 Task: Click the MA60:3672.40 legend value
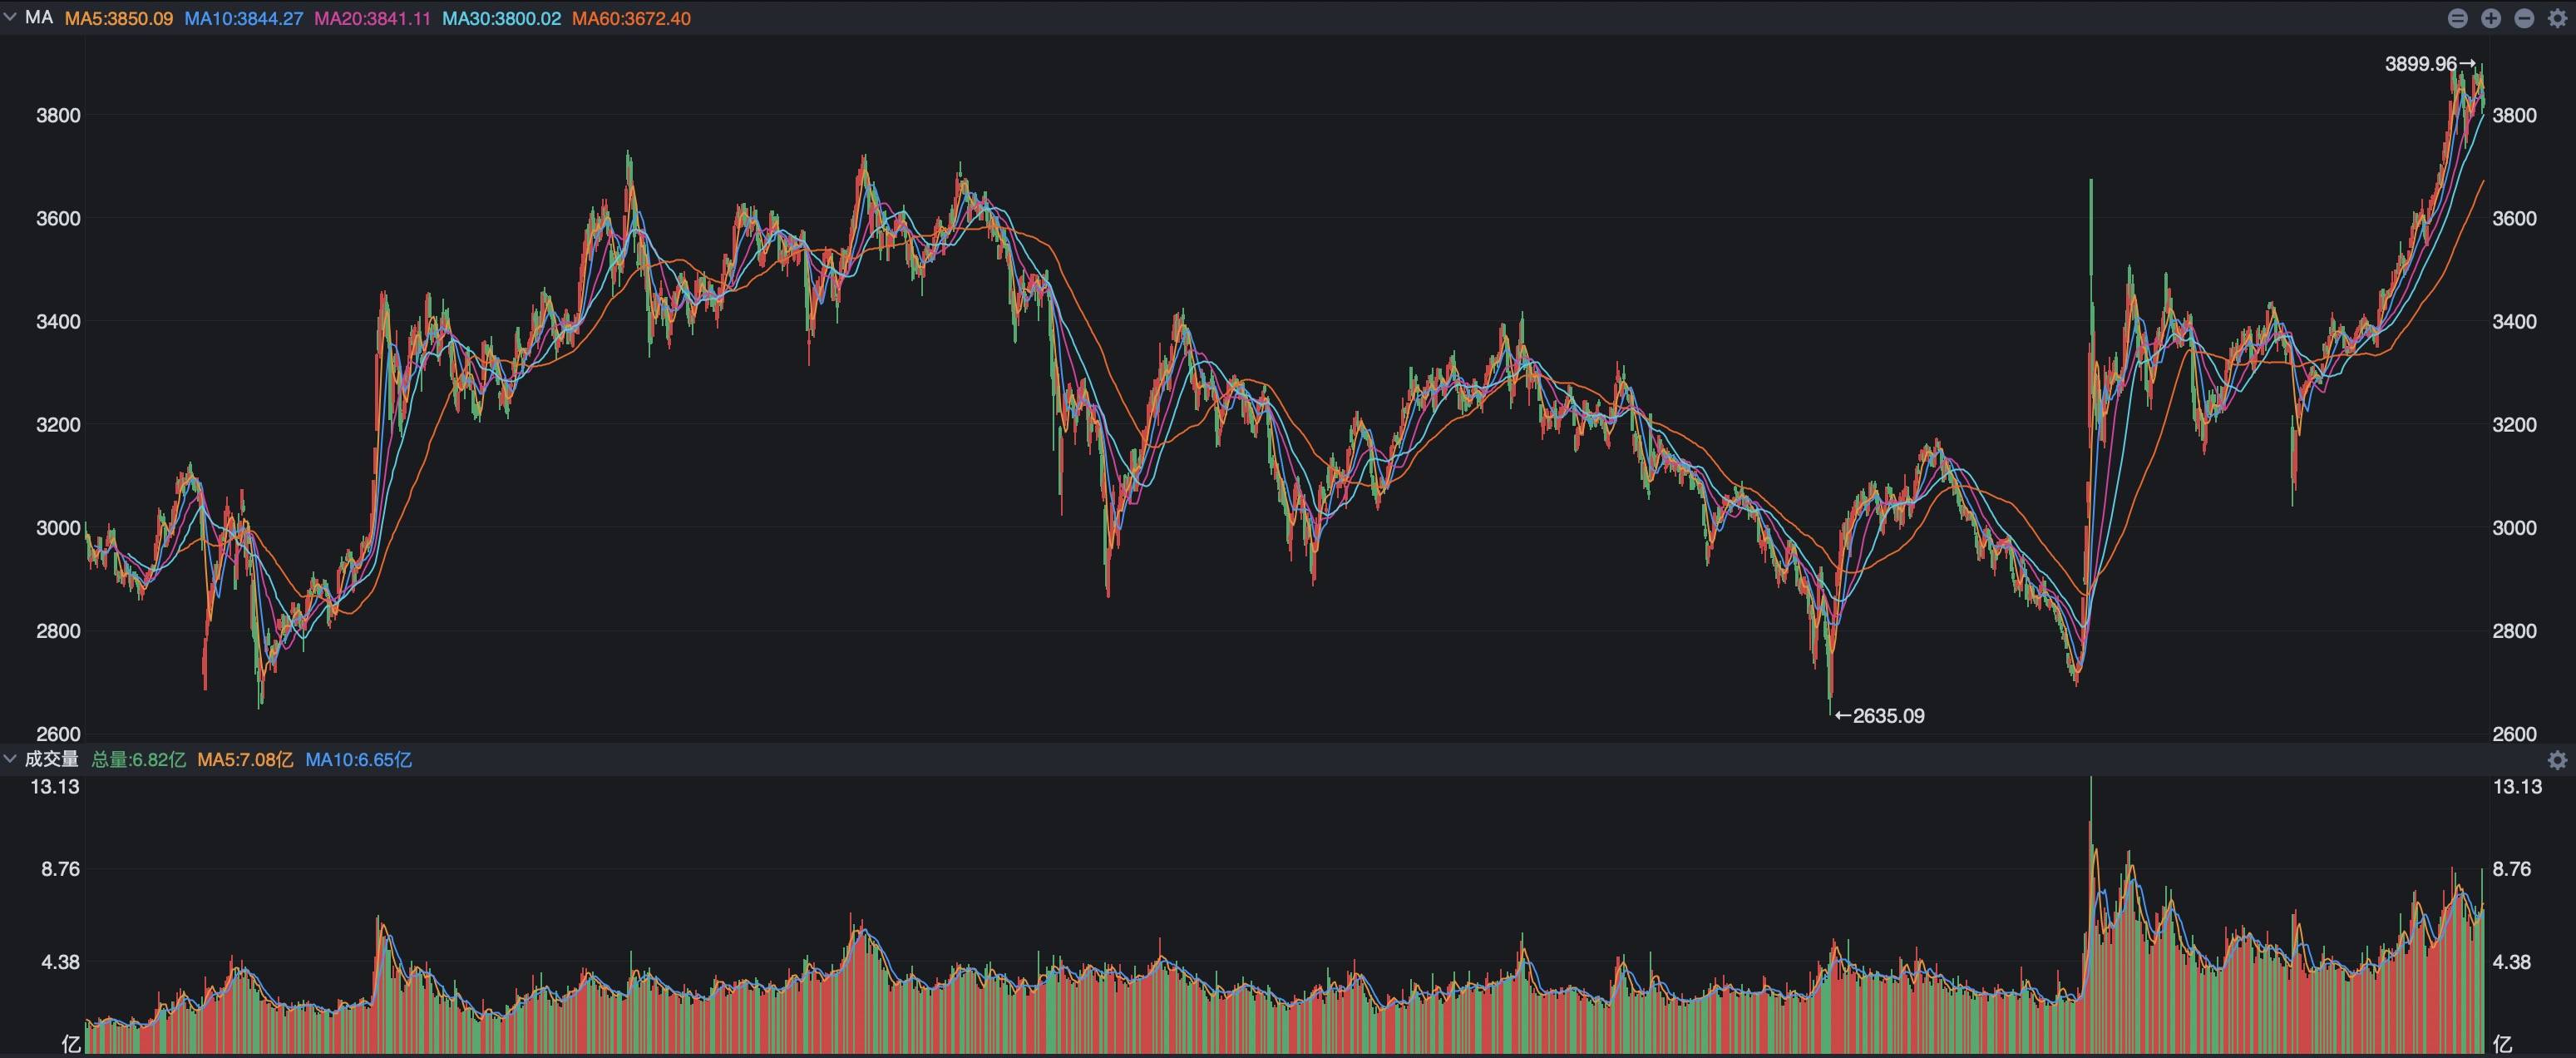click(x=631, y=19)
